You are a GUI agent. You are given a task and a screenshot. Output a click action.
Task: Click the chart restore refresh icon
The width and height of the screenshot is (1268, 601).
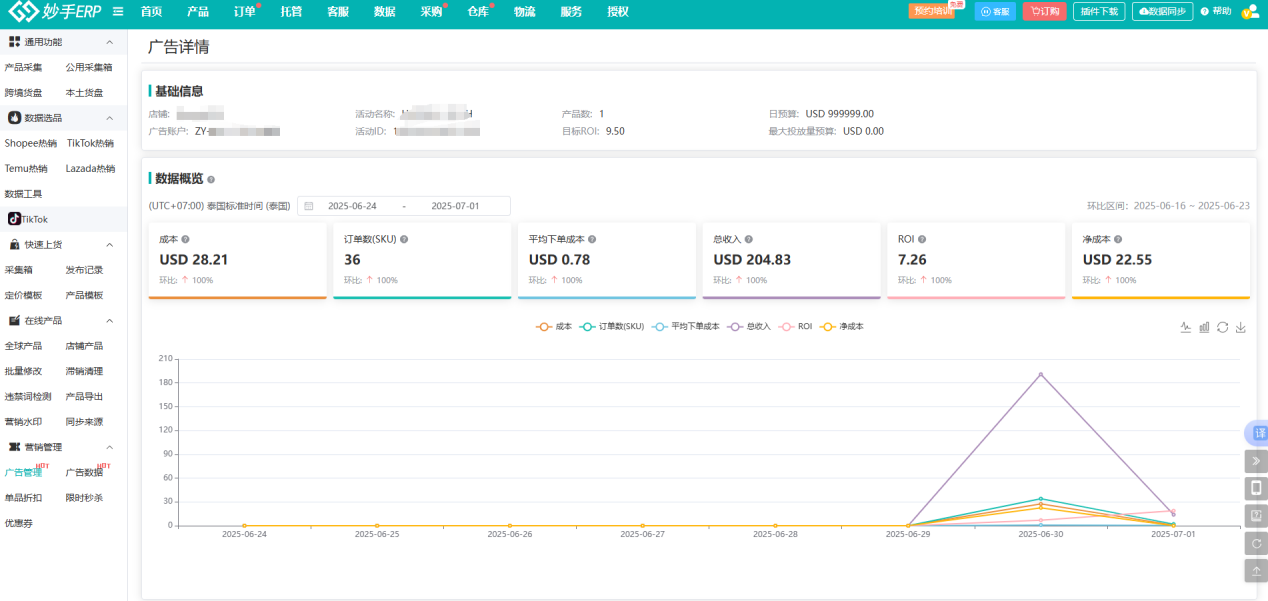pos(1222,327)
